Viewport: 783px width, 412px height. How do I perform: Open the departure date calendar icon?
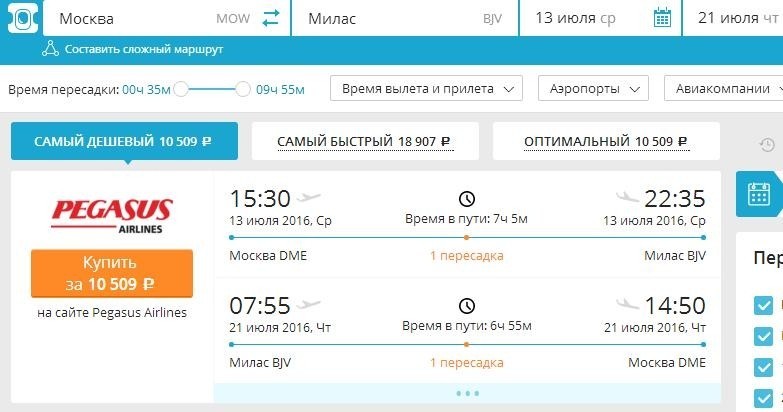tap(662, 18)
